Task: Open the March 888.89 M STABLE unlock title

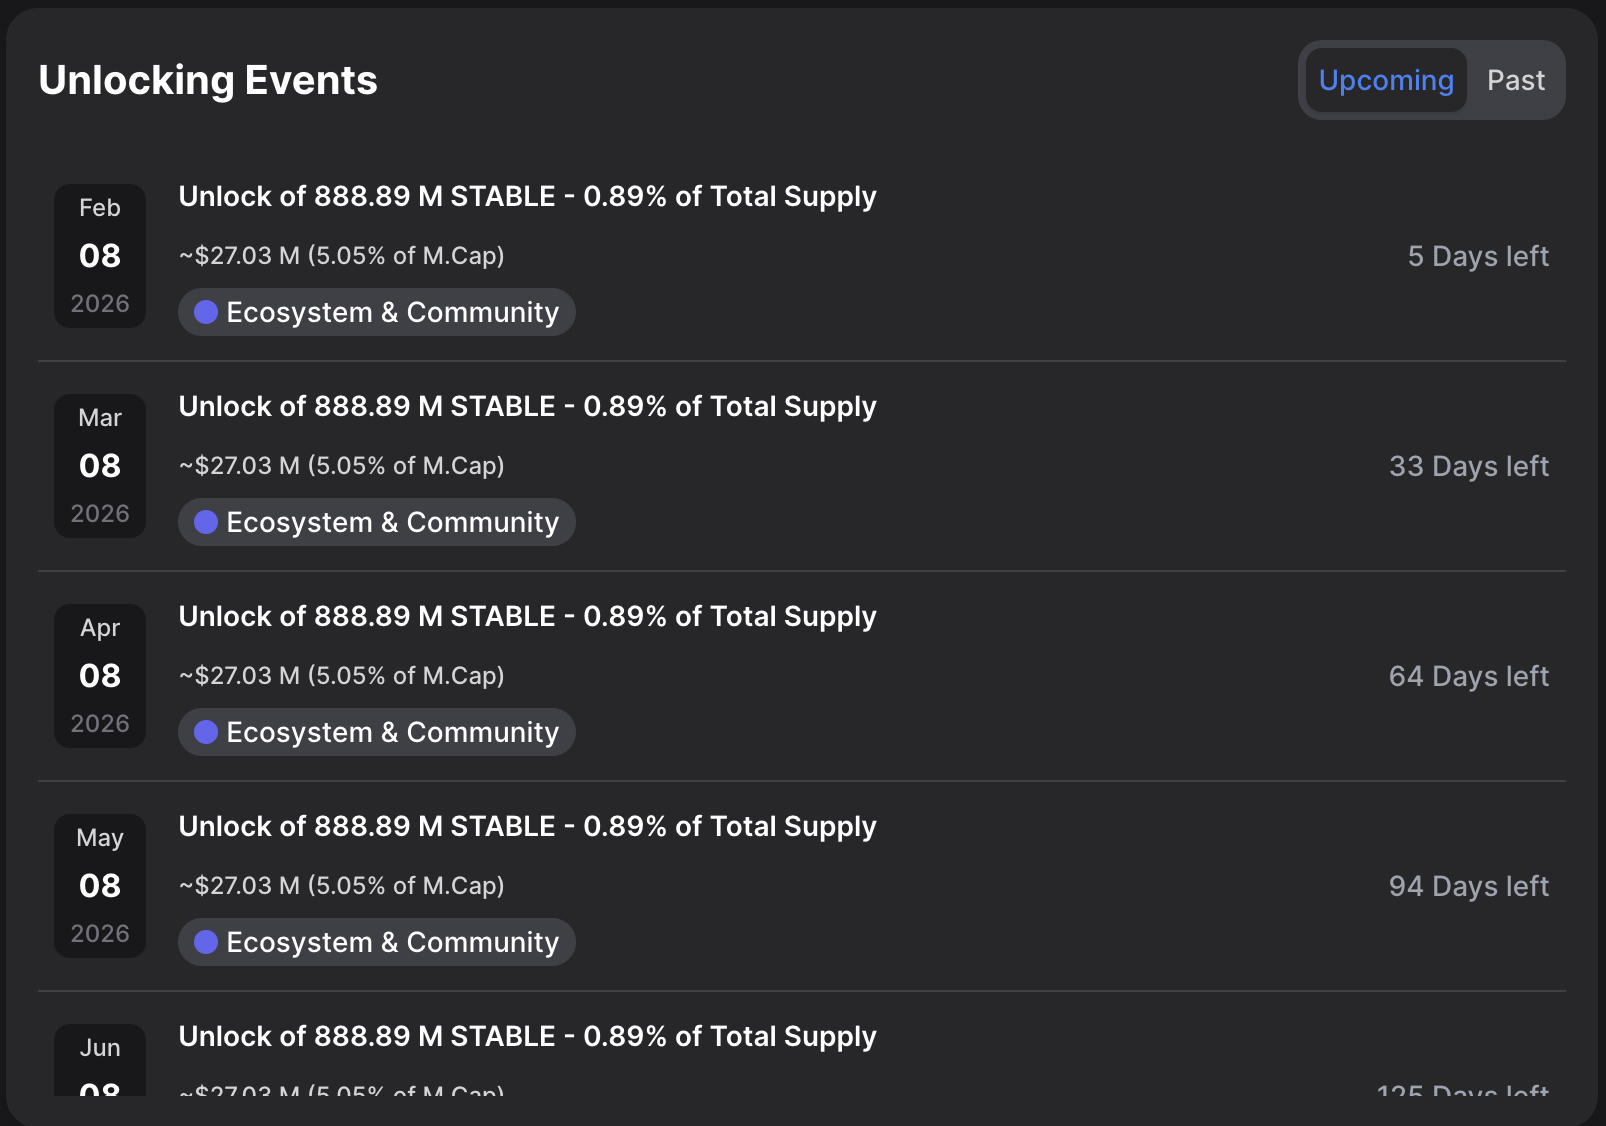Action: 527,406
